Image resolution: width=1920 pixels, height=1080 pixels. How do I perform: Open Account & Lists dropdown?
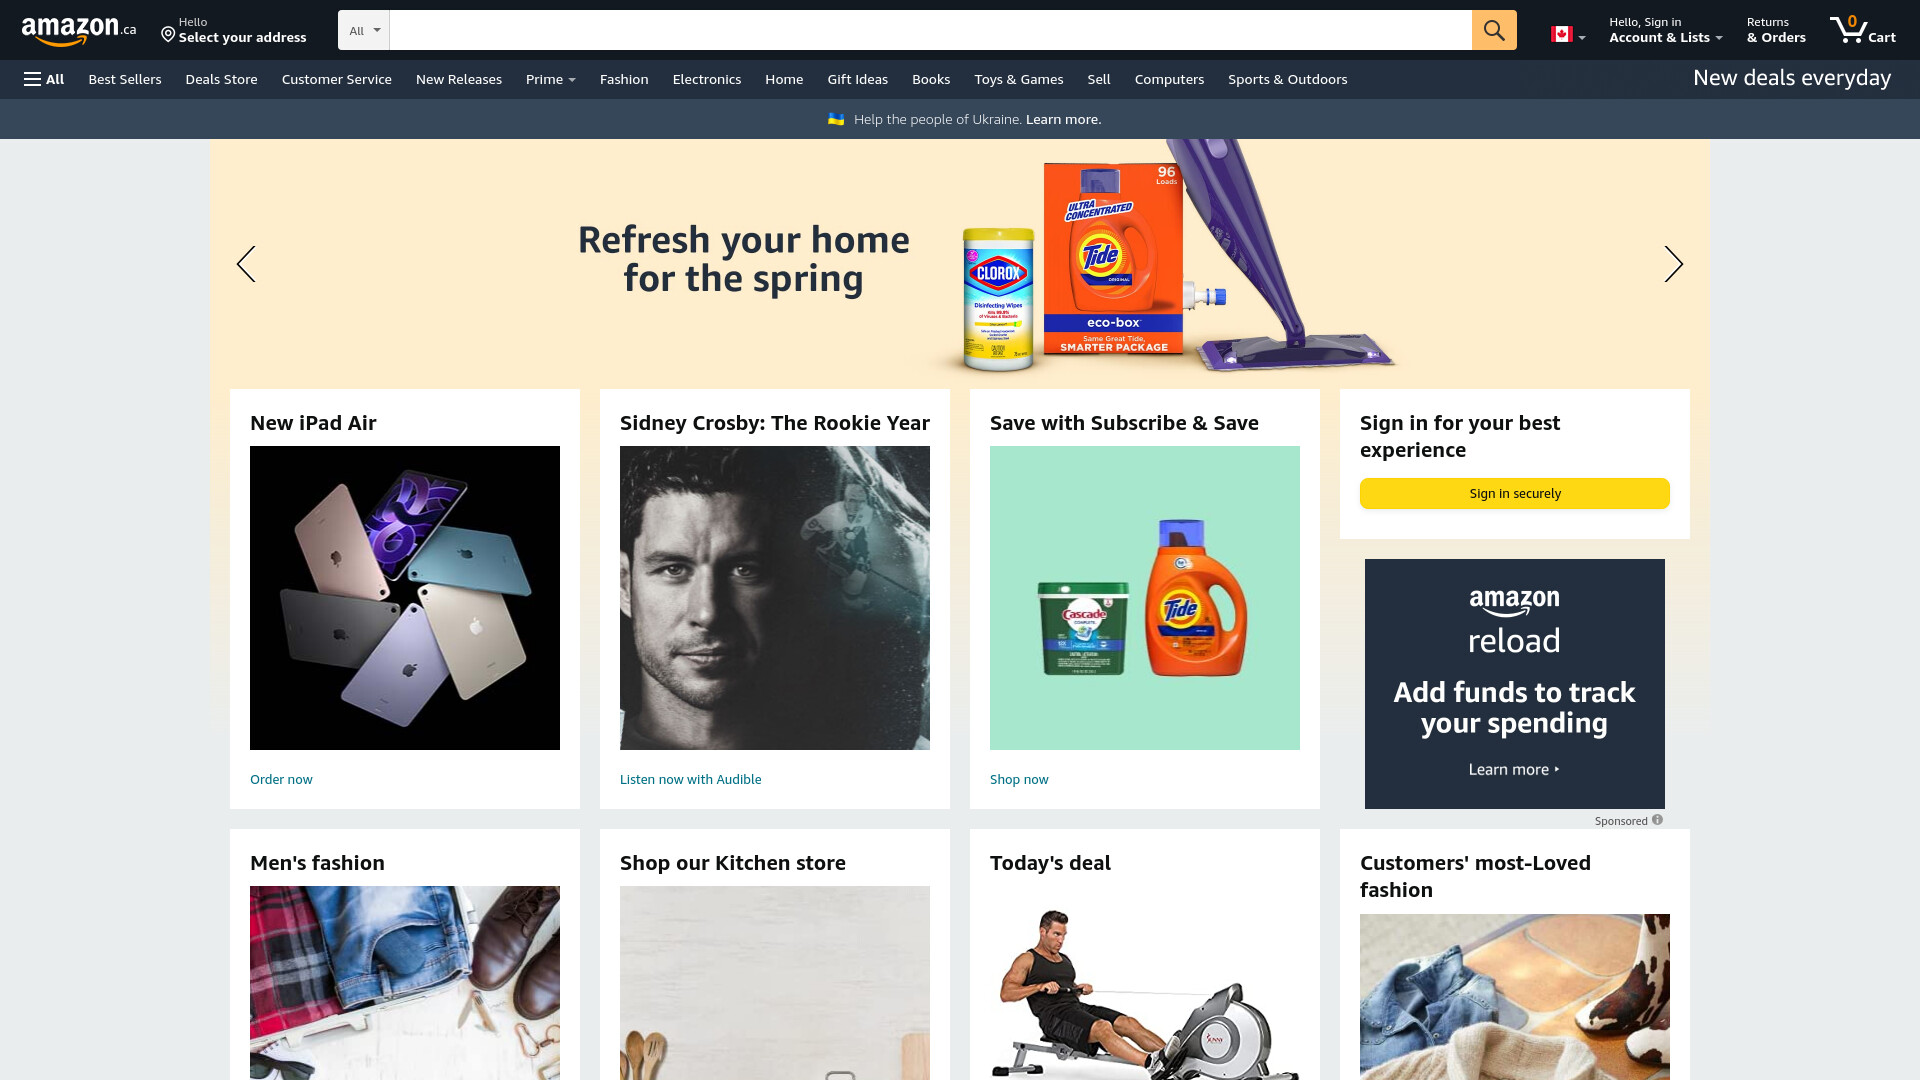tap(1665, 30)
